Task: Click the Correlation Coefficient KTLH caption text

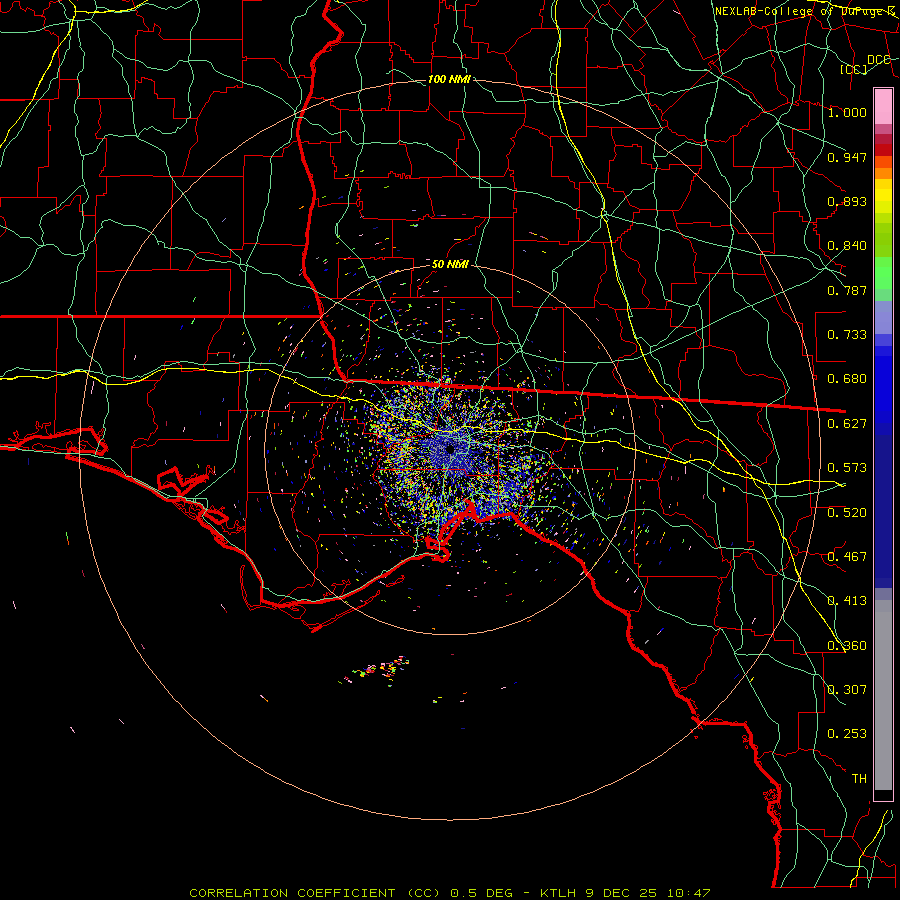Action: point(450,893)
